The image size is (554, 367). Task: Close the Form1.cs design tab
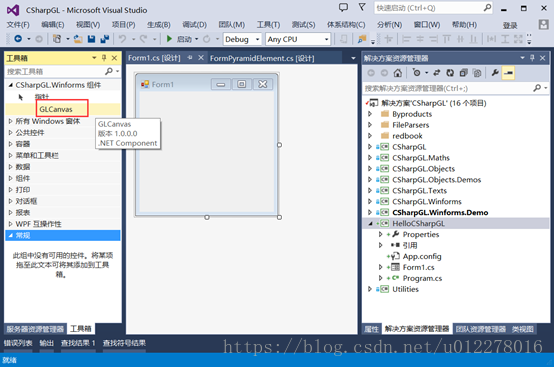tap(201, 58)
